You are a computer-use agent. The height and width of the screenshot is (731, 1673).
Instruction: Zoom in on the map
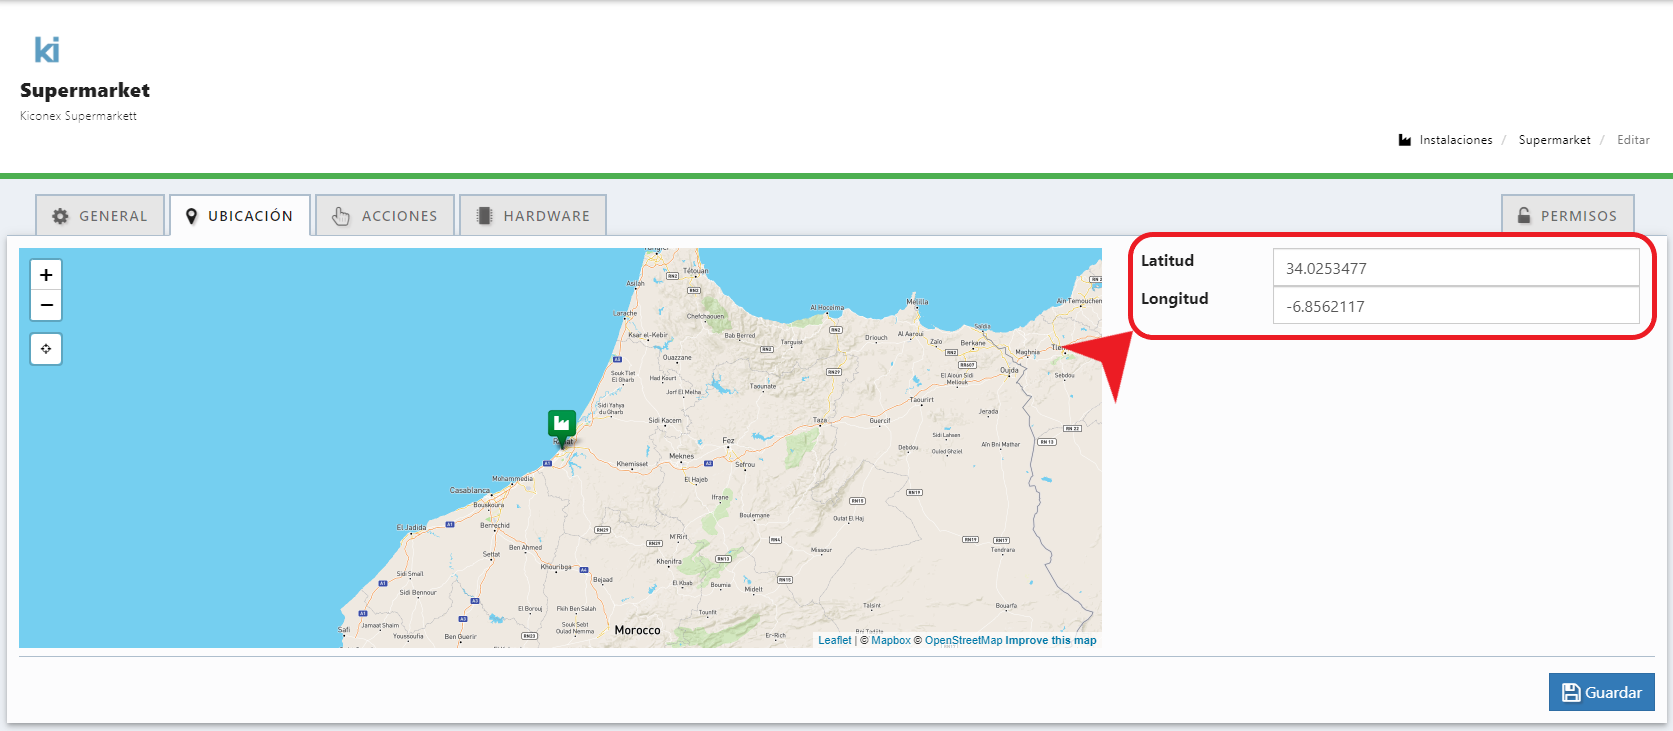pyautogui.click(x=46, y=275)
